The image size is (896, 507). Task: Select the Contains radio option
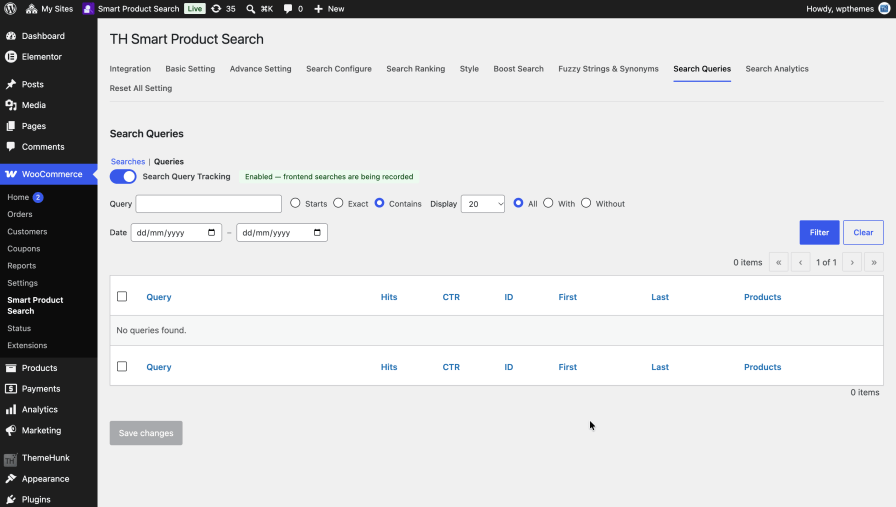379,203
